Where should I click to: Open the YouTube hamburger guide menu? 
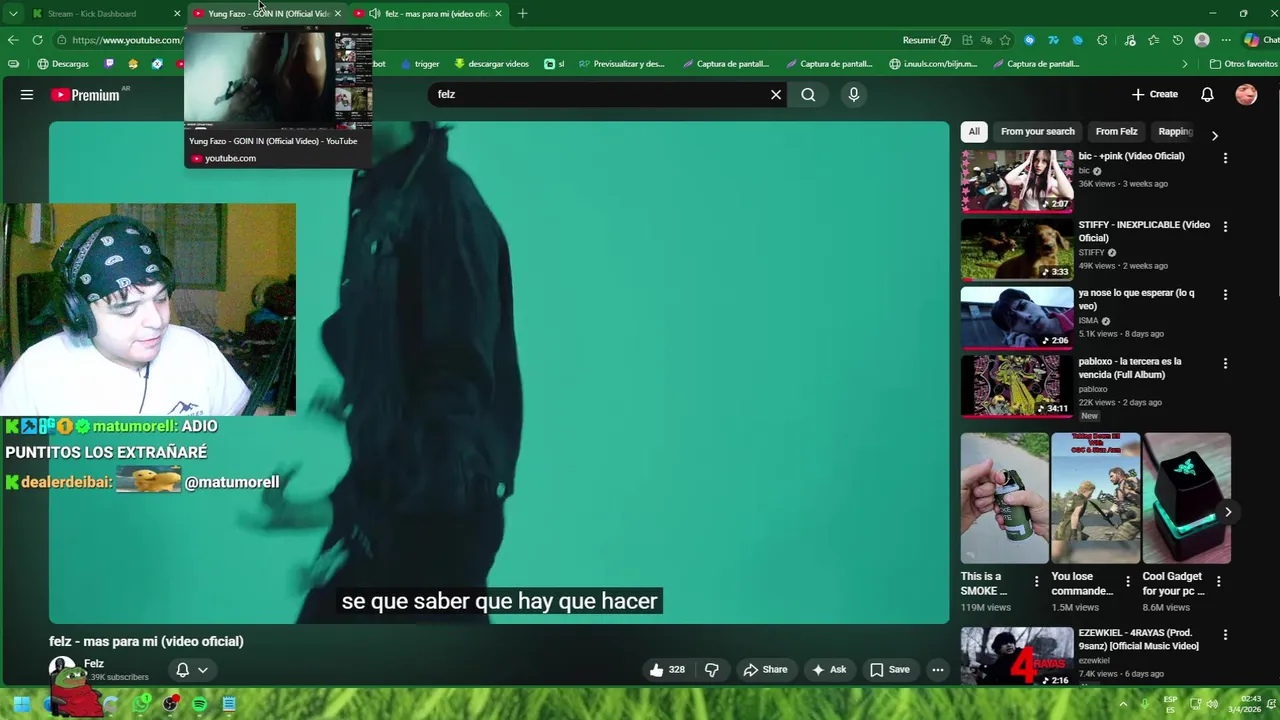click(x=27, y=95)
